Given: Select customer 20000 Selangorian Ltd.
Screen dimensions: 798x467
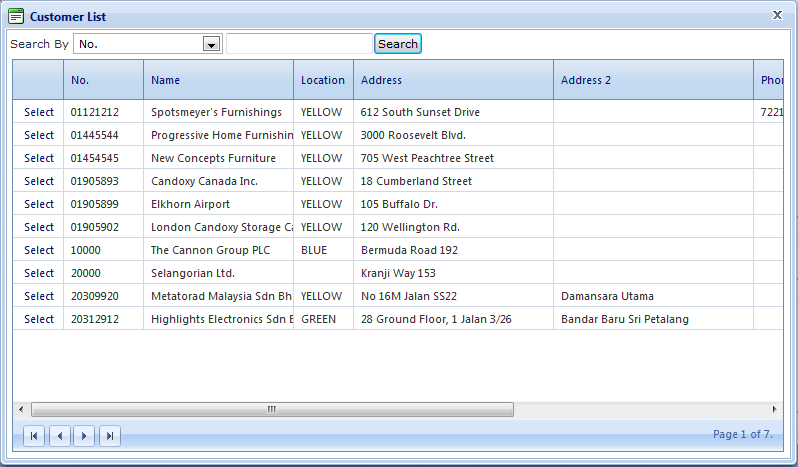Looking at the screenshot, I should coord(39,273).
